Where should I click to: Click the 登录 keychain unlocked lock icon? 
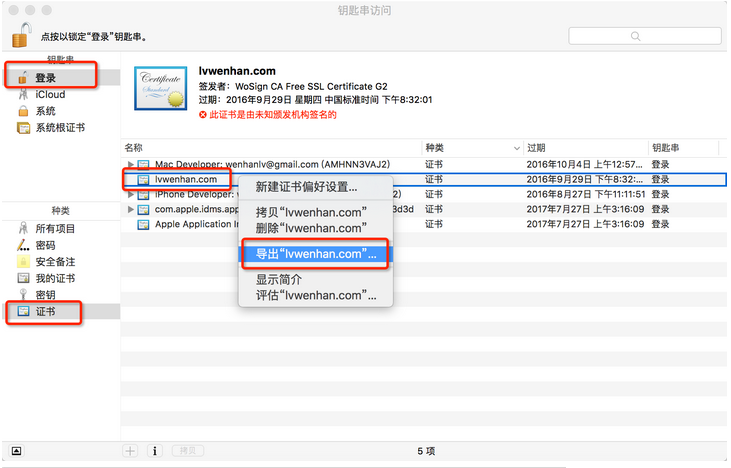23,78
